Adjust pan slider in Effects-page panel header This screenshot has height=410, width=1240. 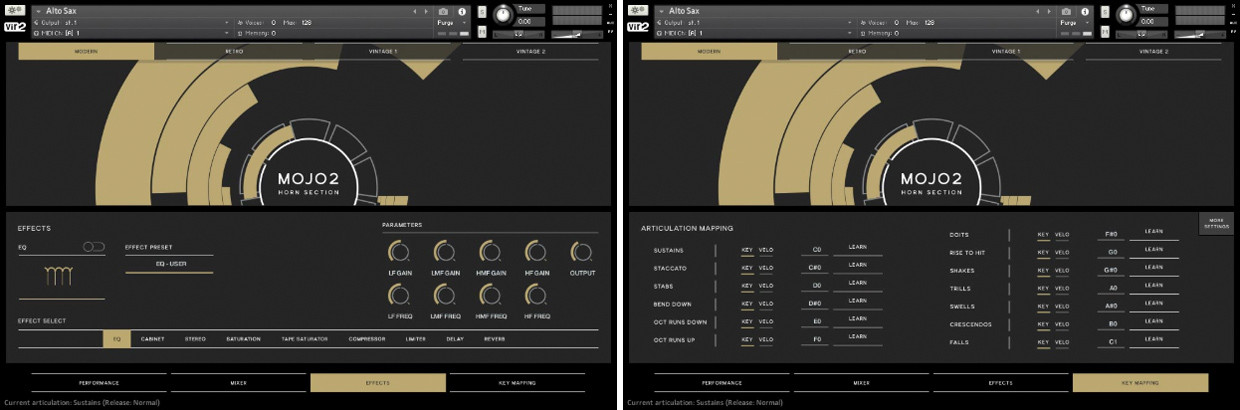point(519,35)
